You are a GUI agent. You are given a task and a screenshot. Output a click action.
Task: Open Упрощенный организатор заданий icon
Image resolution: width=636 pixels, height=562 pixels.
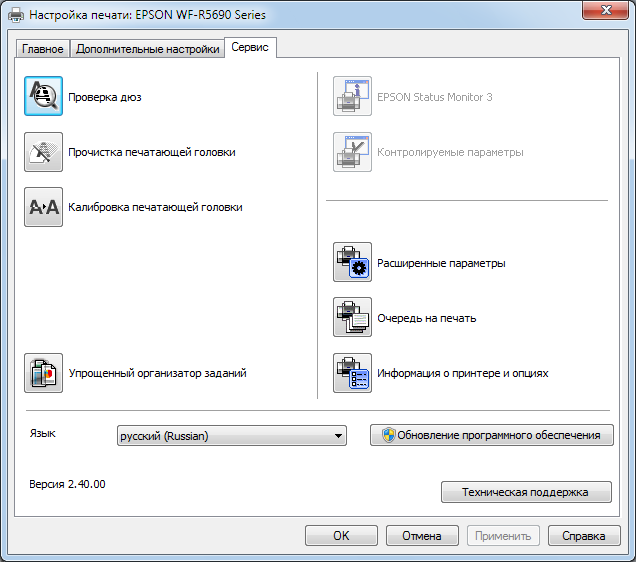(43, 373)
